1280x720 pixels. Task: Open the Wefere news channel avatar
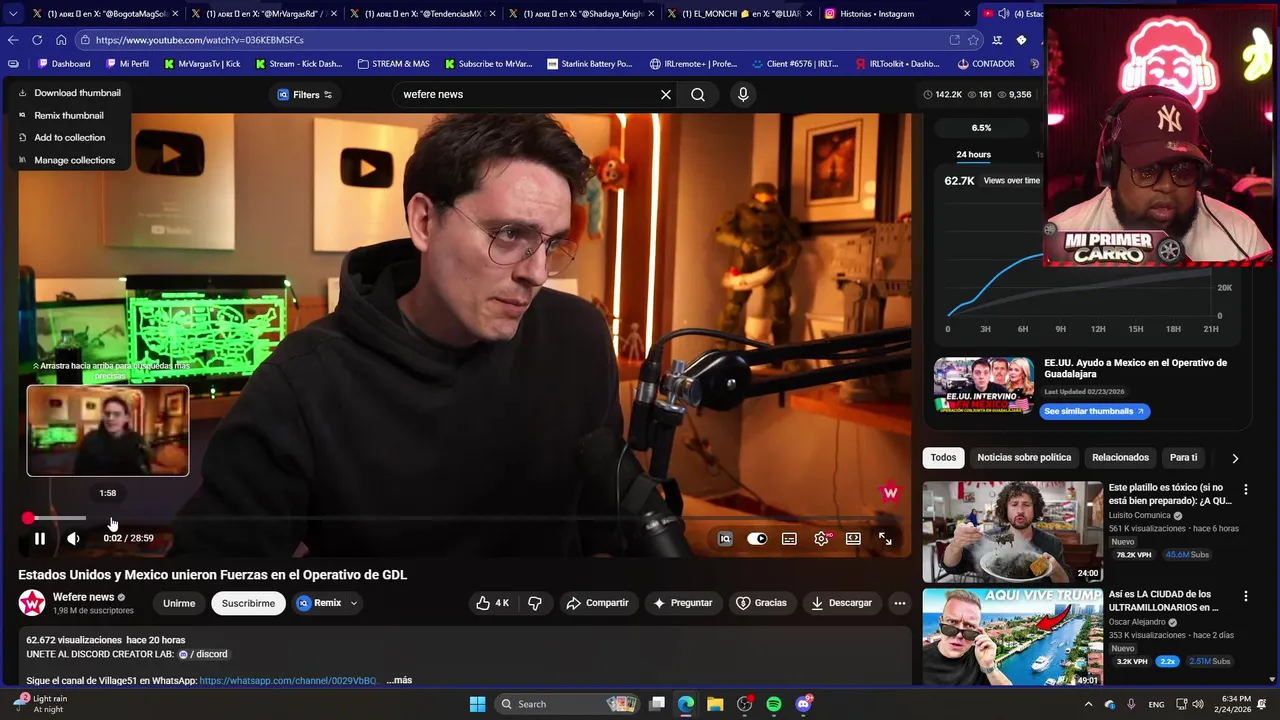pyautogui.click(x=32, y=603)
